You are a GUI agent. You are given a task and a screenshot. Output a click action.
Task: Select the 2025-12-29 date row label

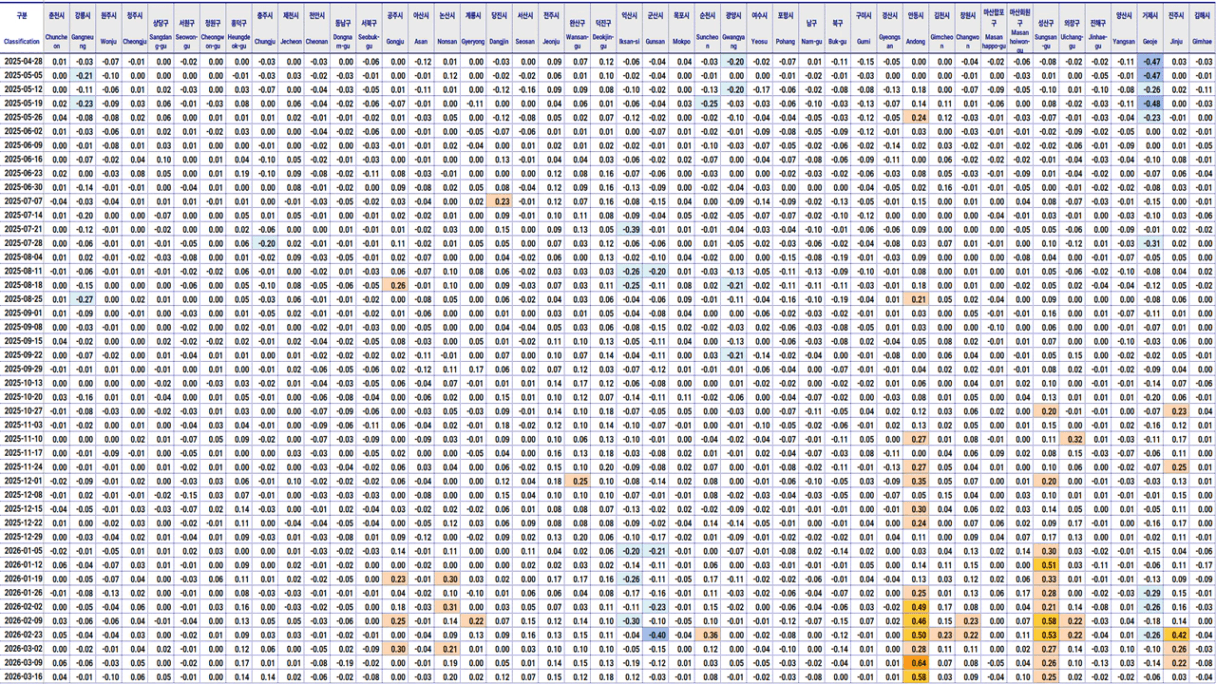pos(22,537)
